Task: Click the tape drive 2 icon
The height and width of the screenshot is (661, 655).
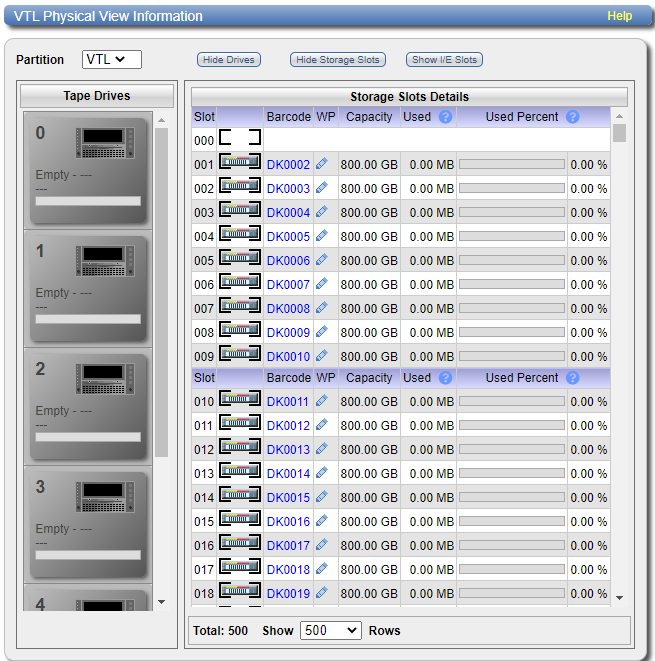Action: coord(105,379)
